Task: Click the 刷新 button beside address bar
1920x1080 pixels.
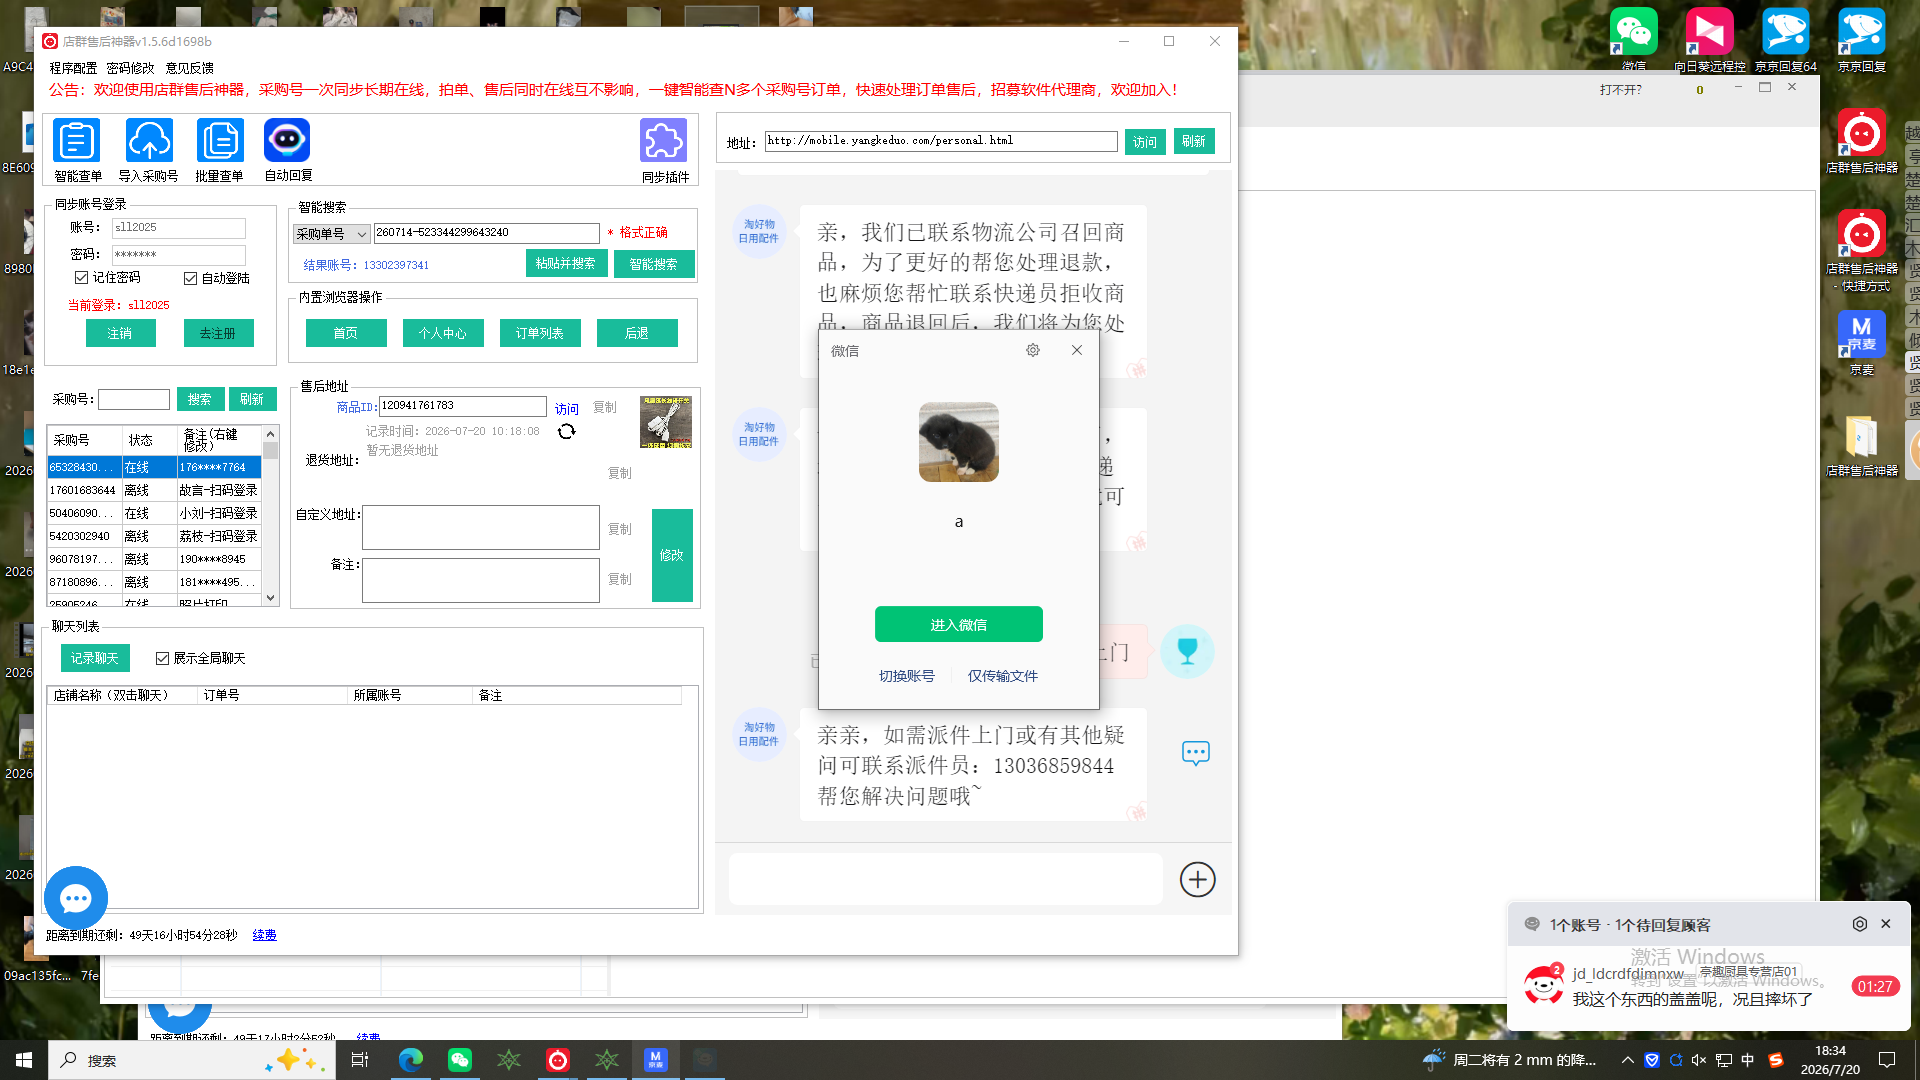Action: pos(1194,141)
